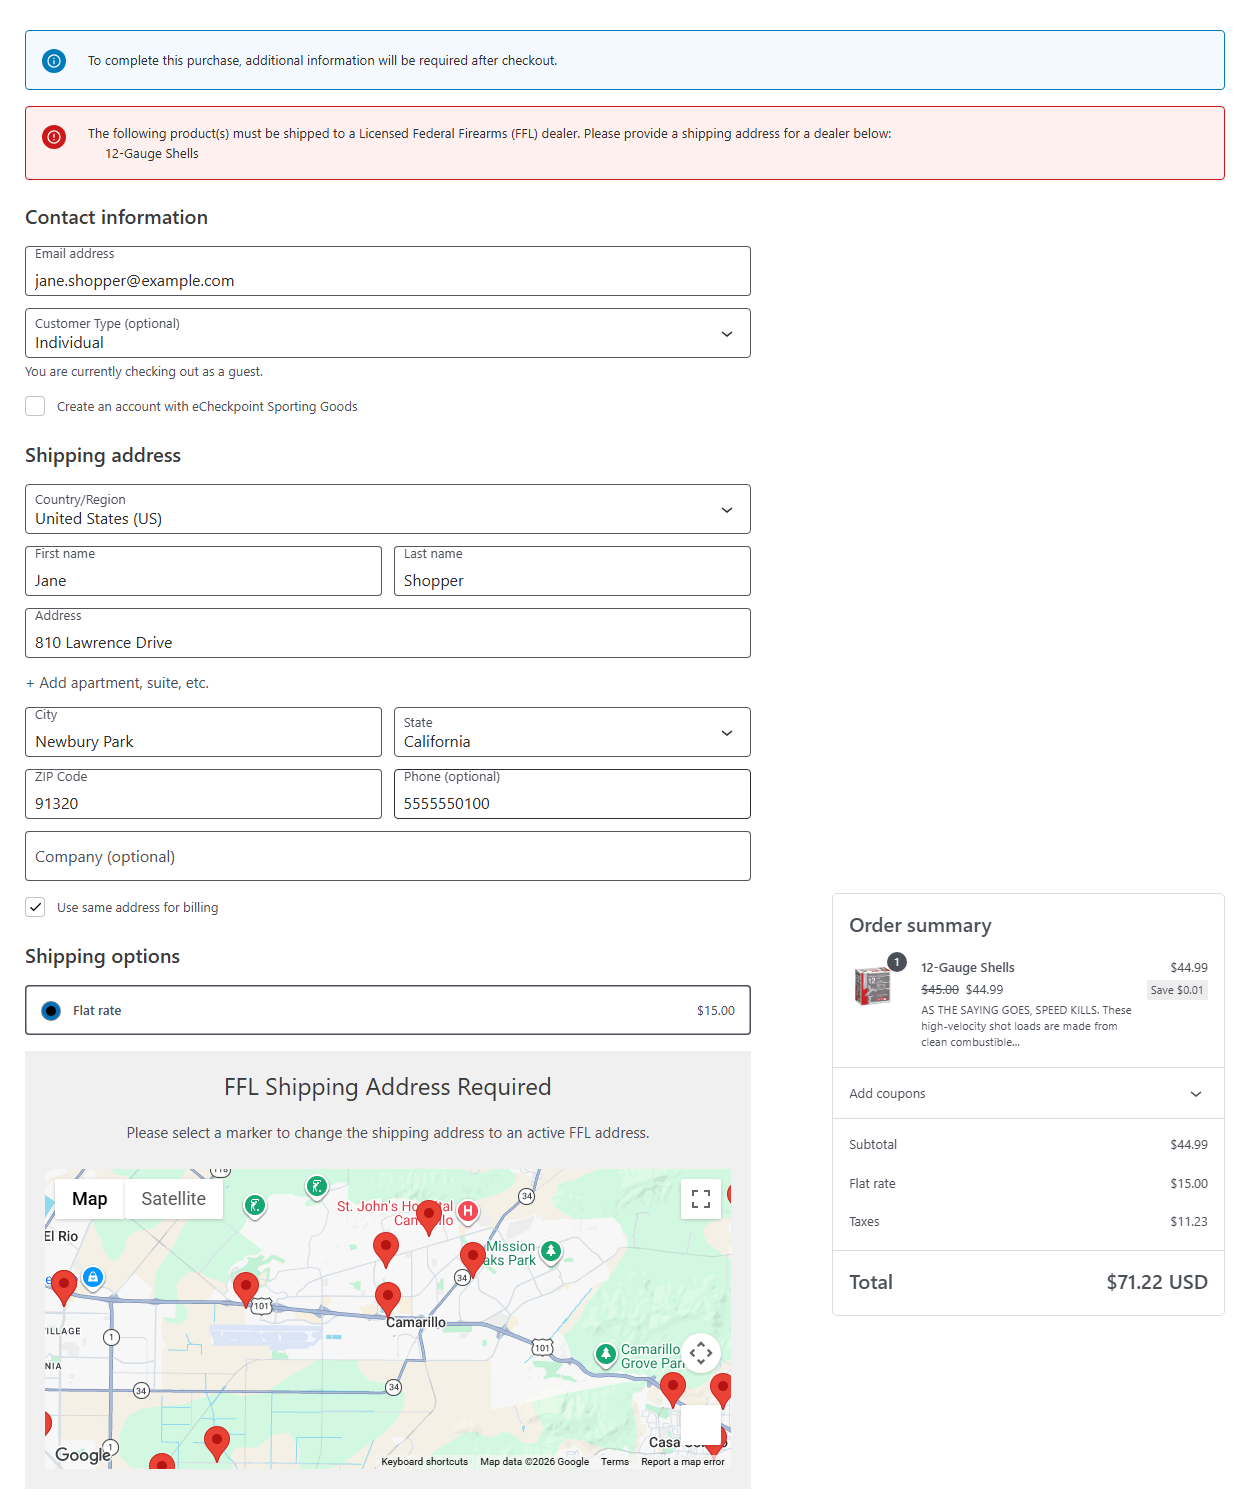Click the First name field

pyautogui.click(x=203, y=571)
